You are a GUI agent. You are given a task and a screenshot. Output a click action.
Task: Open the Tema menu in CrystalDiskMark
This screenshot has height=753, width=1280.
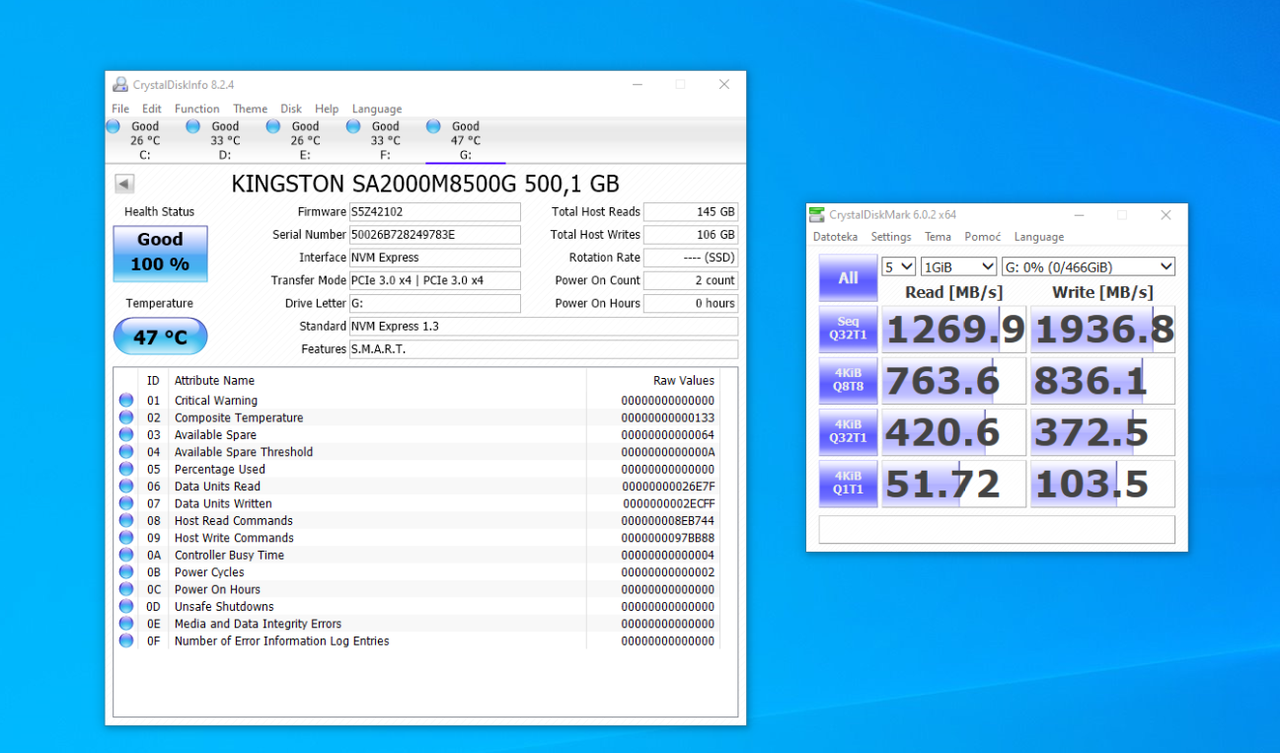(938, 237)
